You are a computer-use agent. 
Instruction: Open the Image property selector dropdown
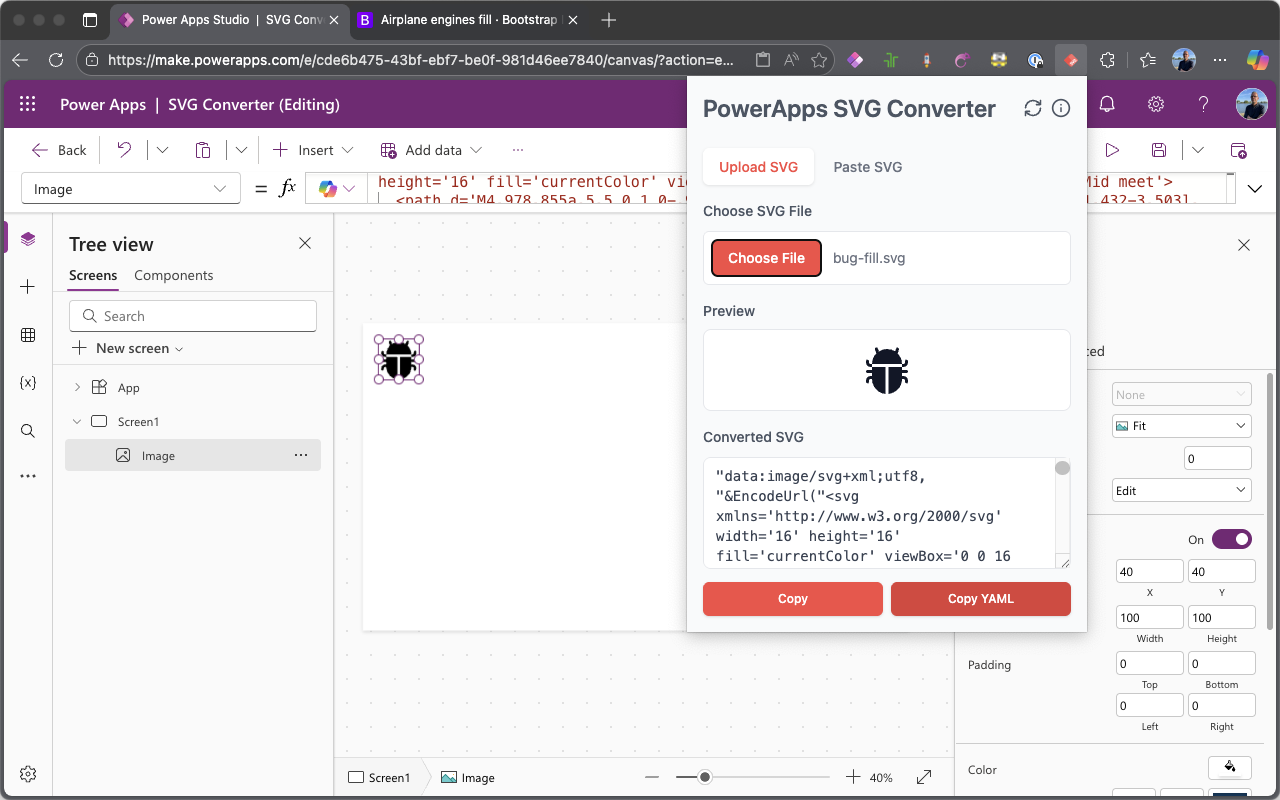click(x=130, y=189)
